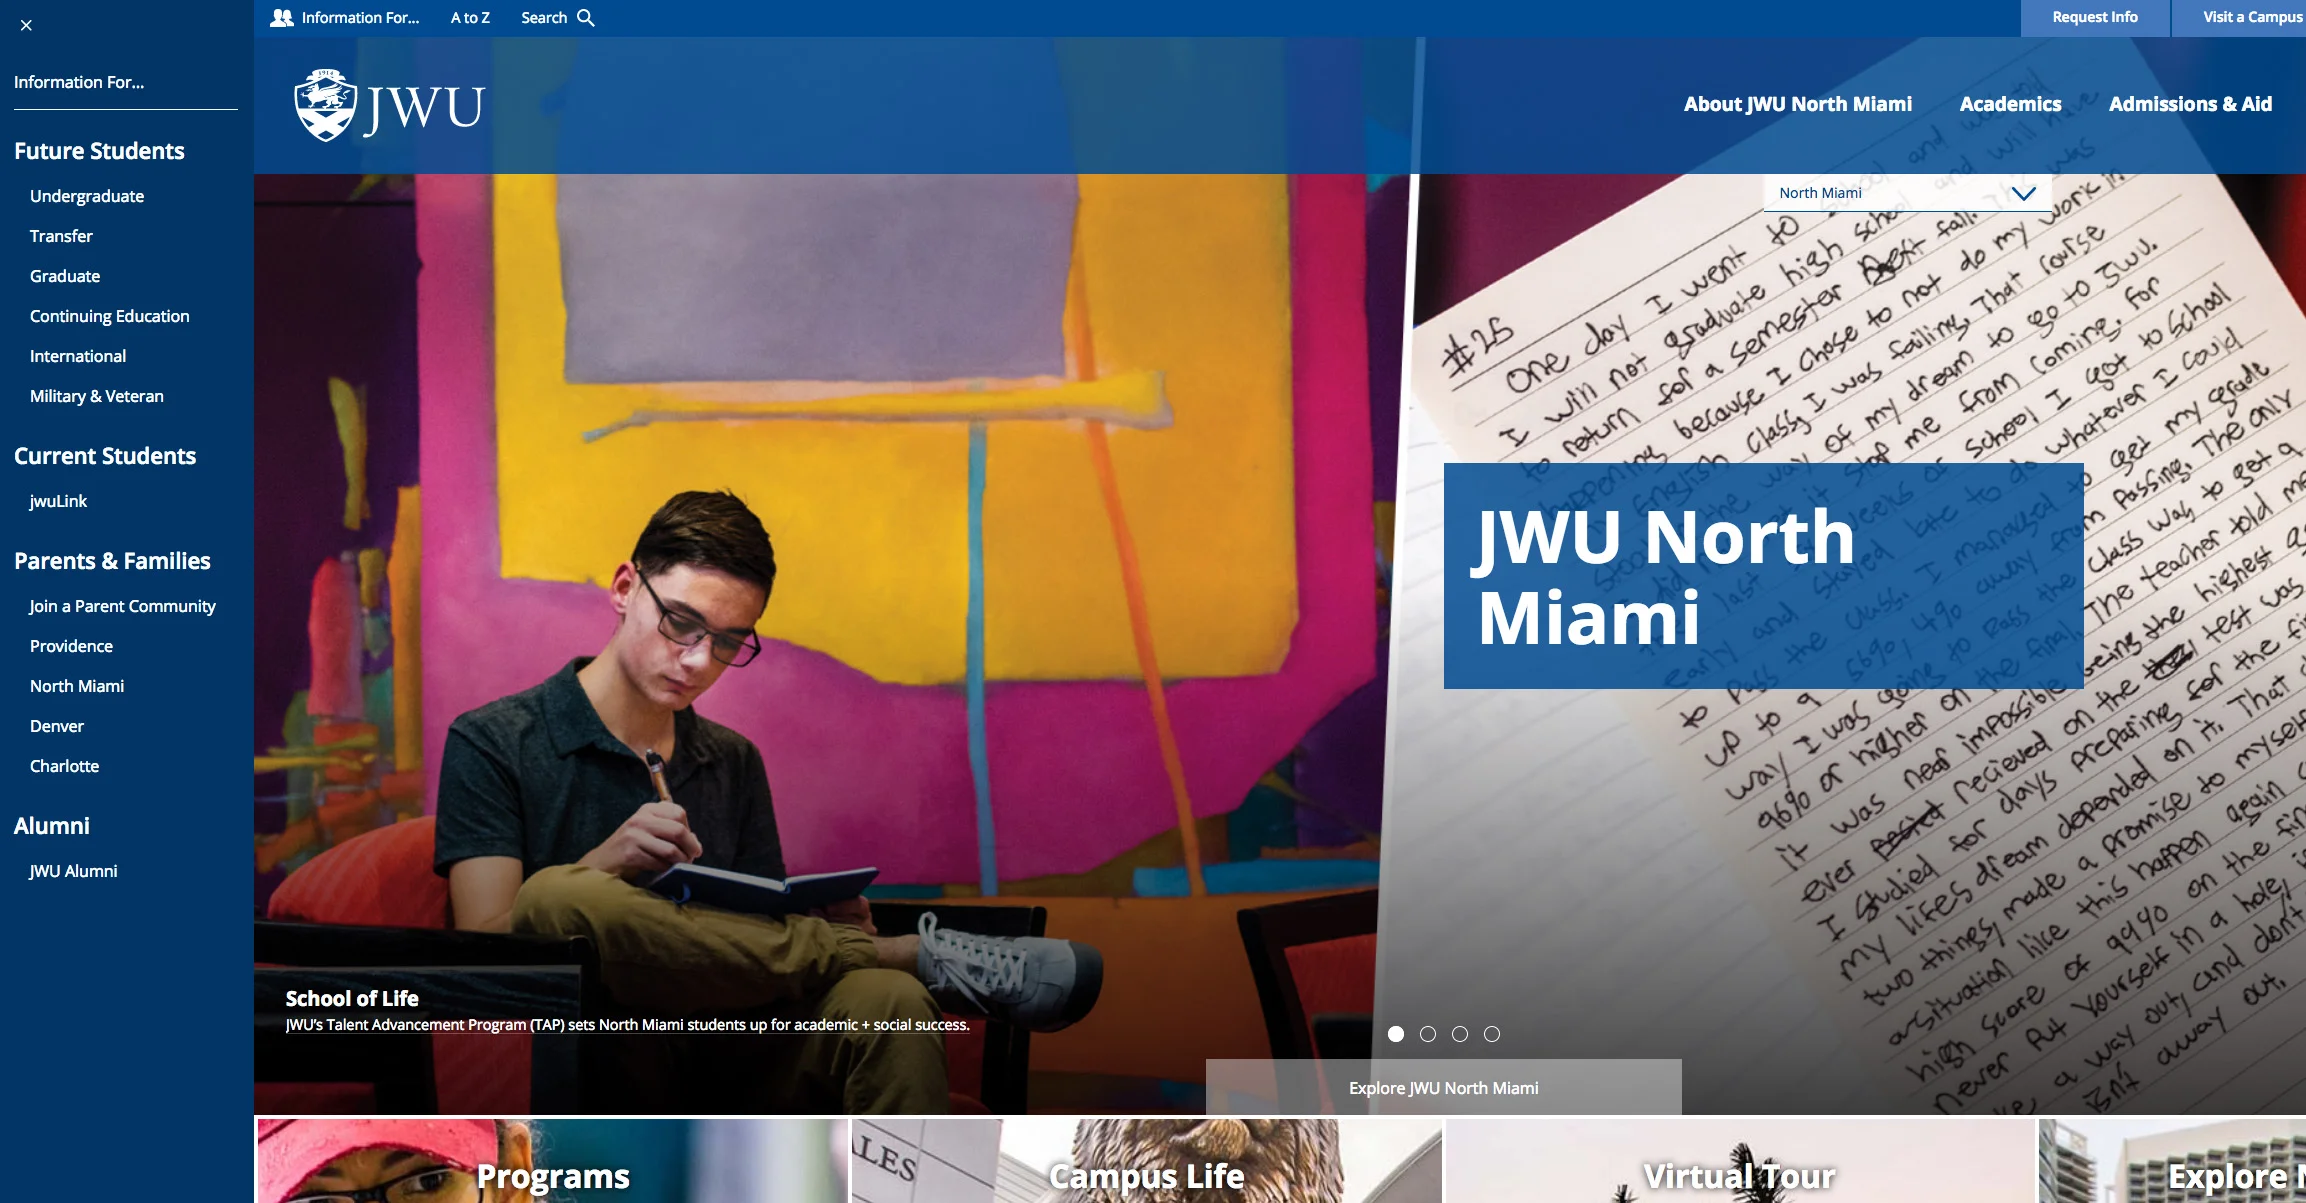Click the Request Info button
Screen dimensions: 2306x1203
[2095, 18]
